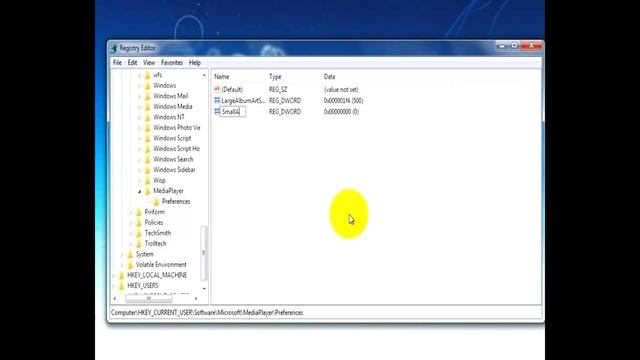
Task: Click the DWORD icon beside the SmallA entry
Action: [217, 111]
